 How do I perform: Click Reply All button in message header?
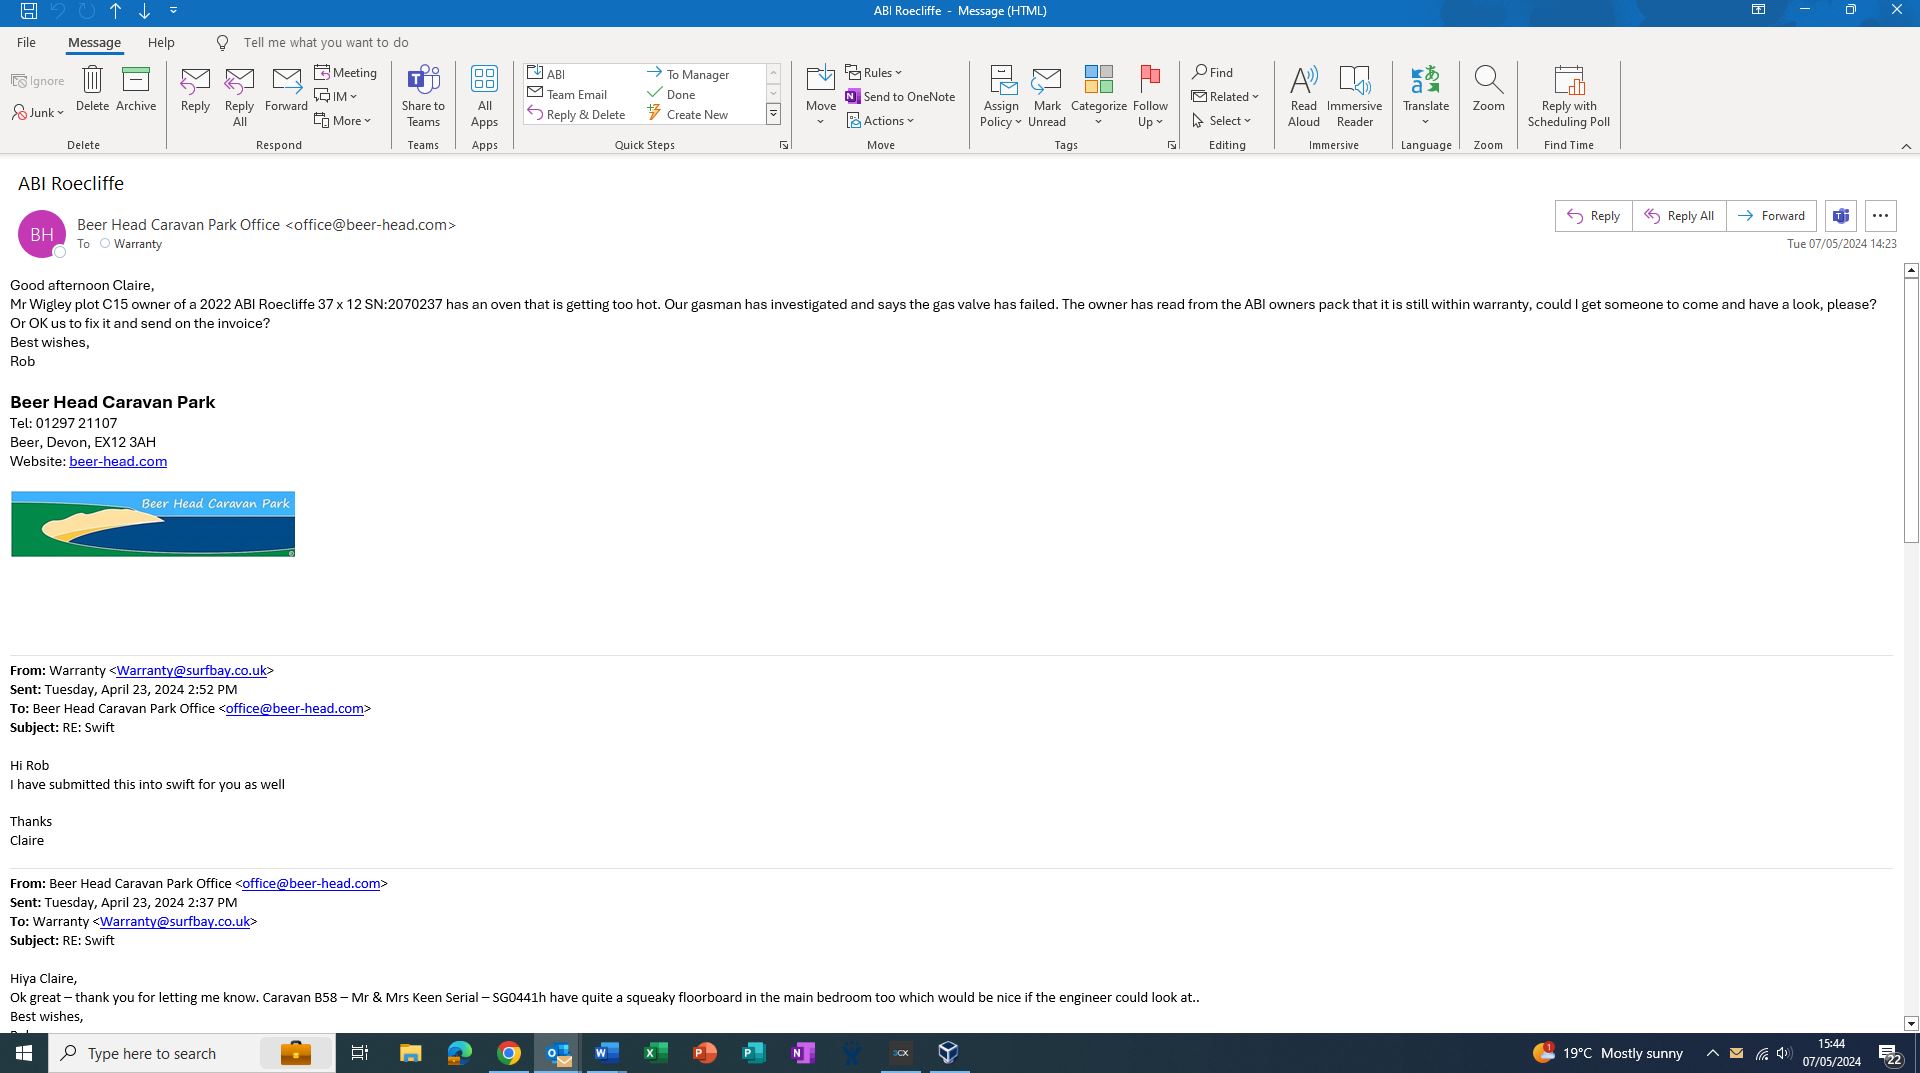point(1679,216)
